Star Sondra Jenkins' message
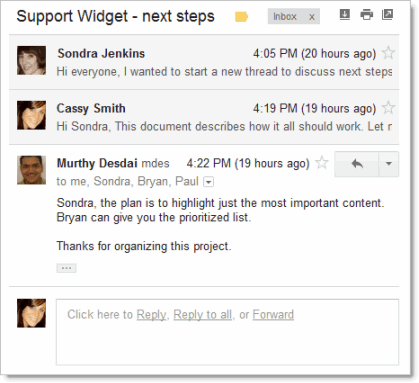419x383 pixels. point(388,53)
